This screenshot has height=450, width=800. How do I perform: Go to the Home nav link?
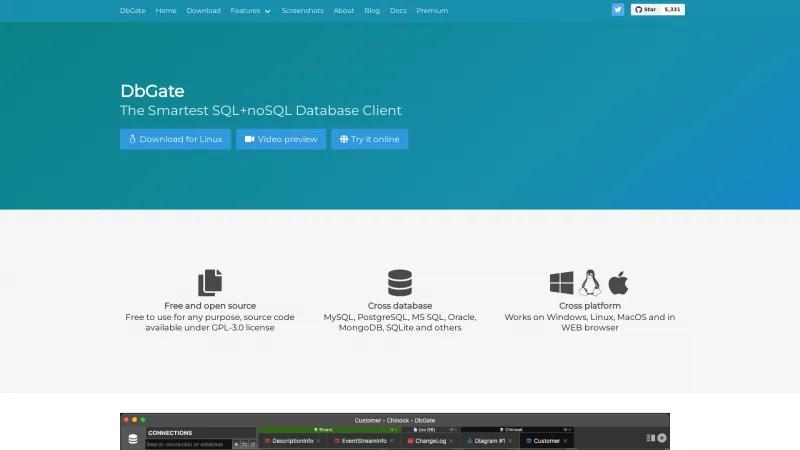pos(166,11)
